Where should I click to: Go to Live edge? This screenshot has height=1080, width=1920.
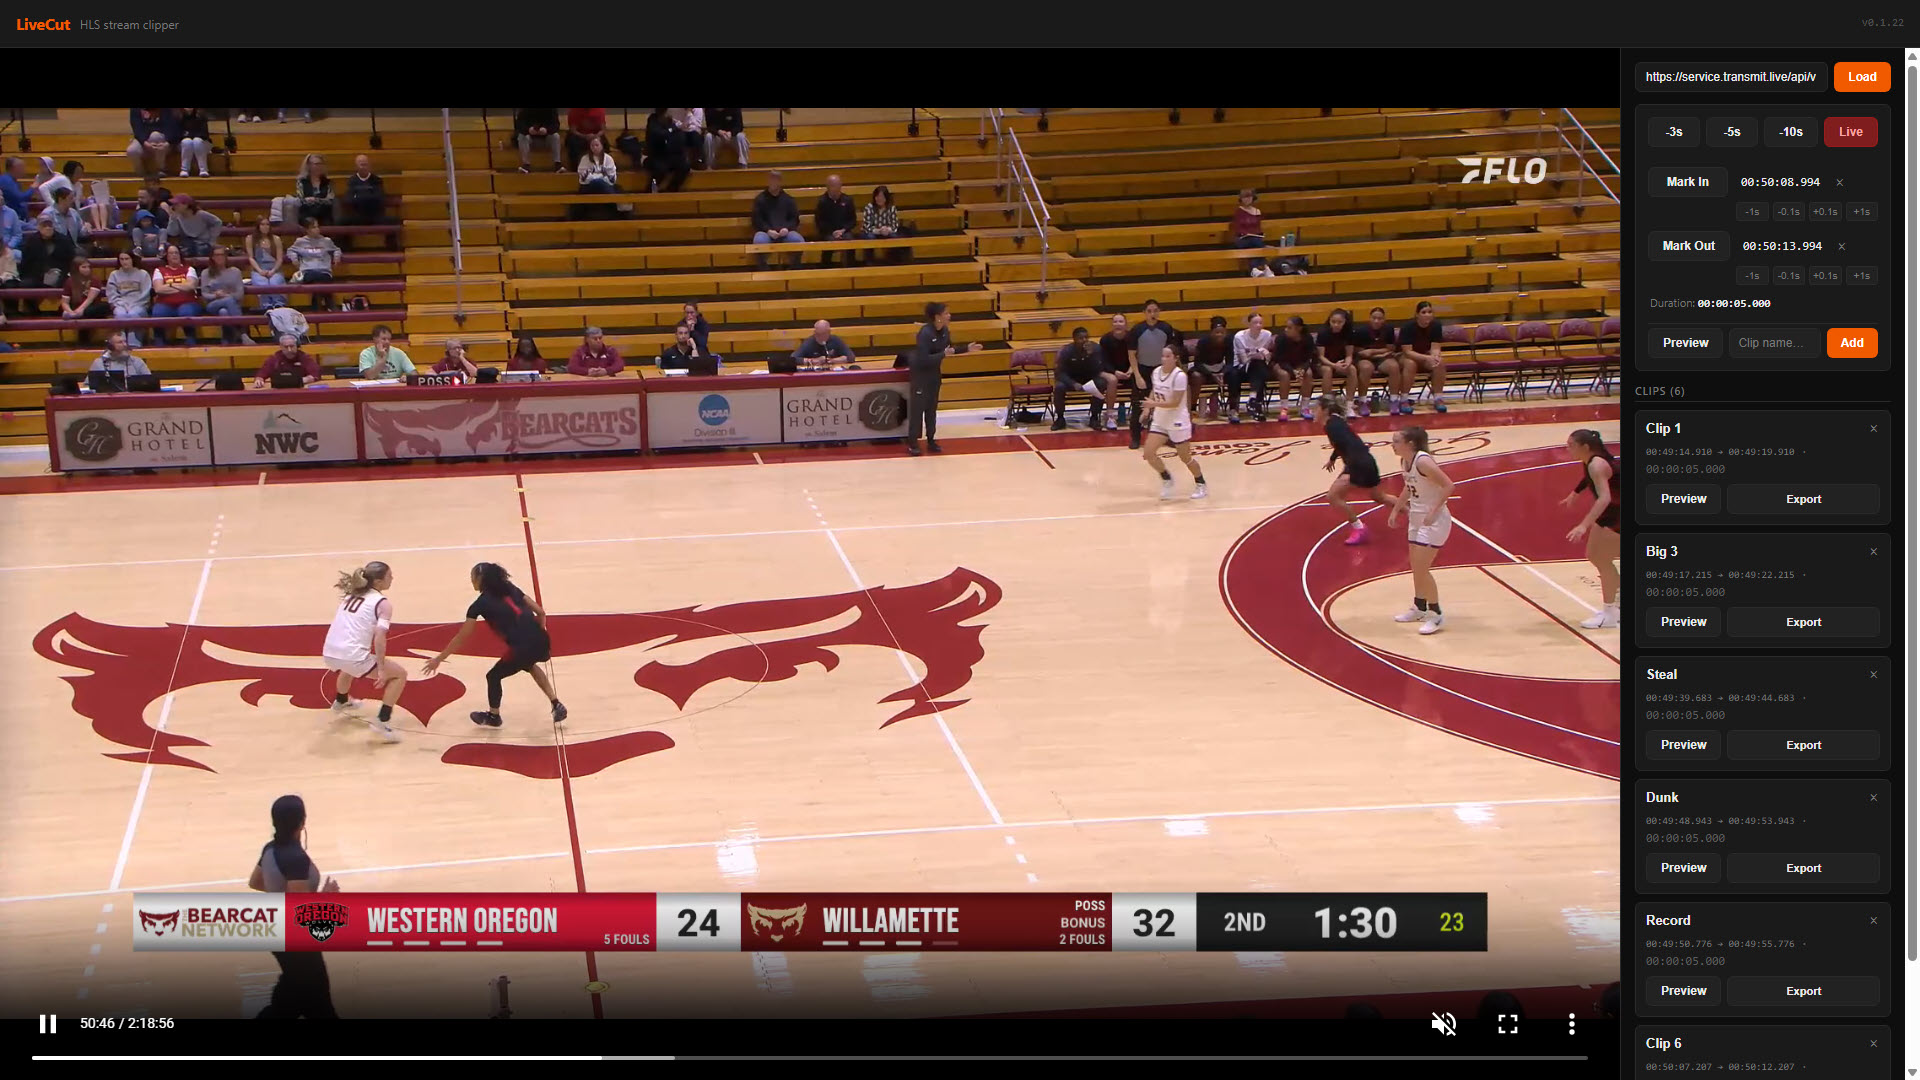coord(1850,132)
